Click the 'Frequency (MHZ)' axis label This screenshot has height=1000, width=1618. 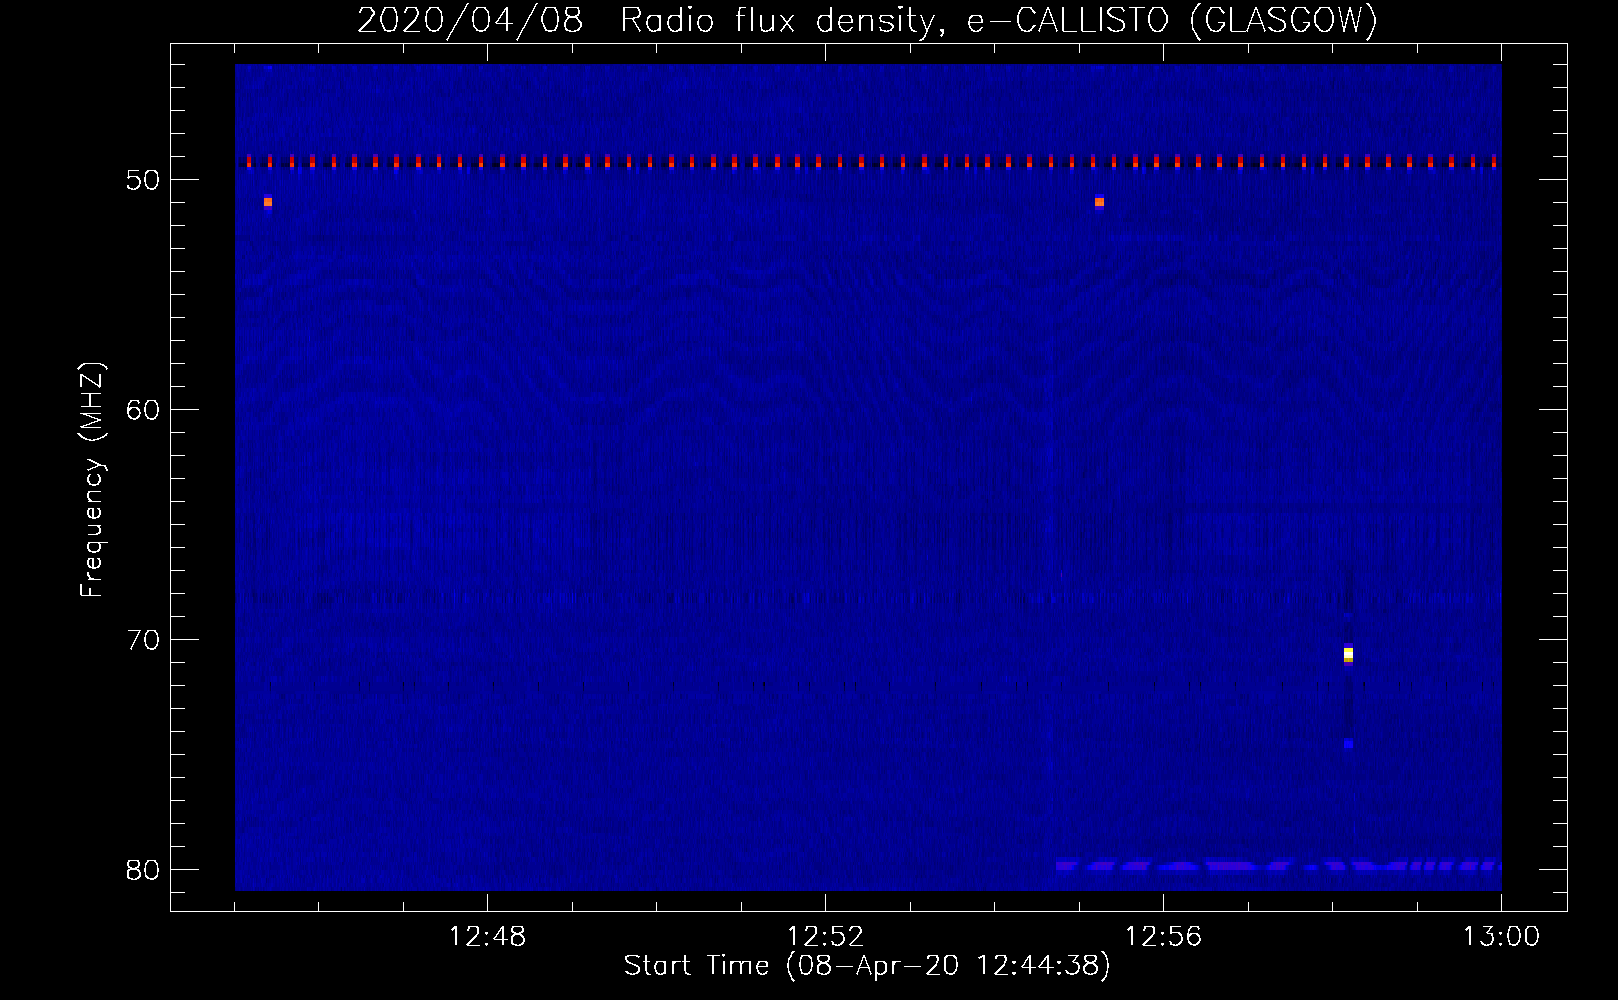pyautogui.click(x=92, y=480)
